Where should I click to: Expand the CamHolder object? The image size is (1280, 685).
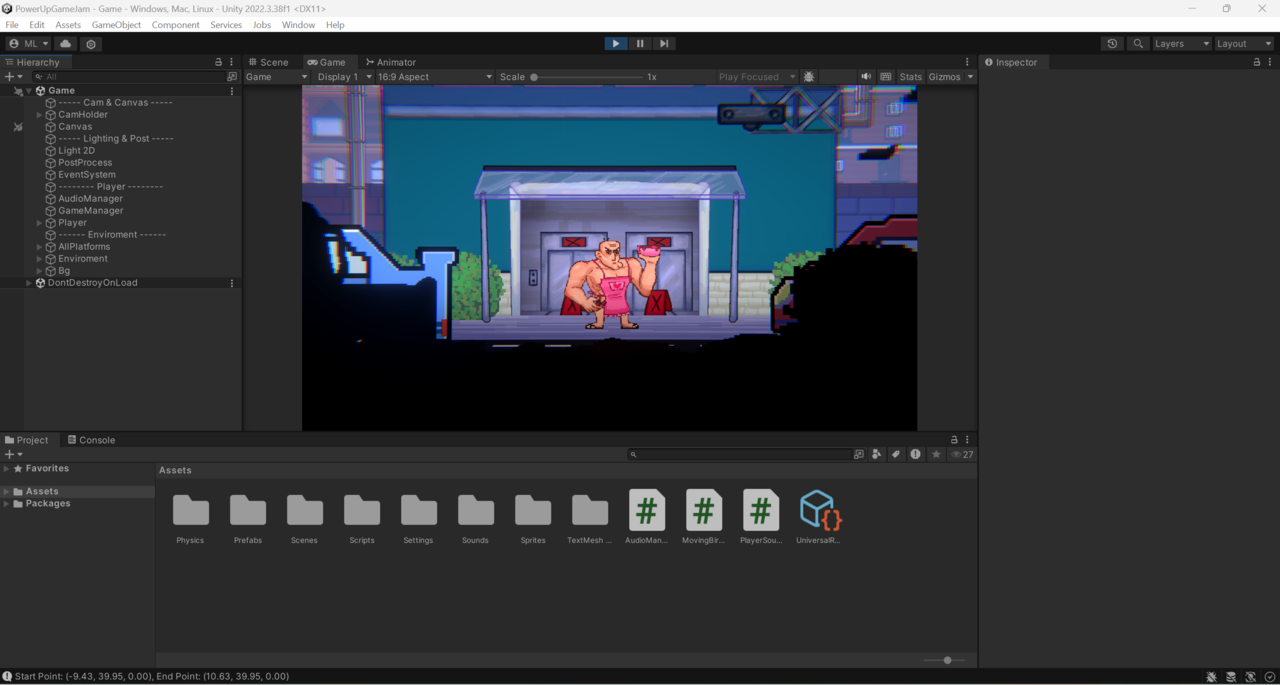[39, 115]
